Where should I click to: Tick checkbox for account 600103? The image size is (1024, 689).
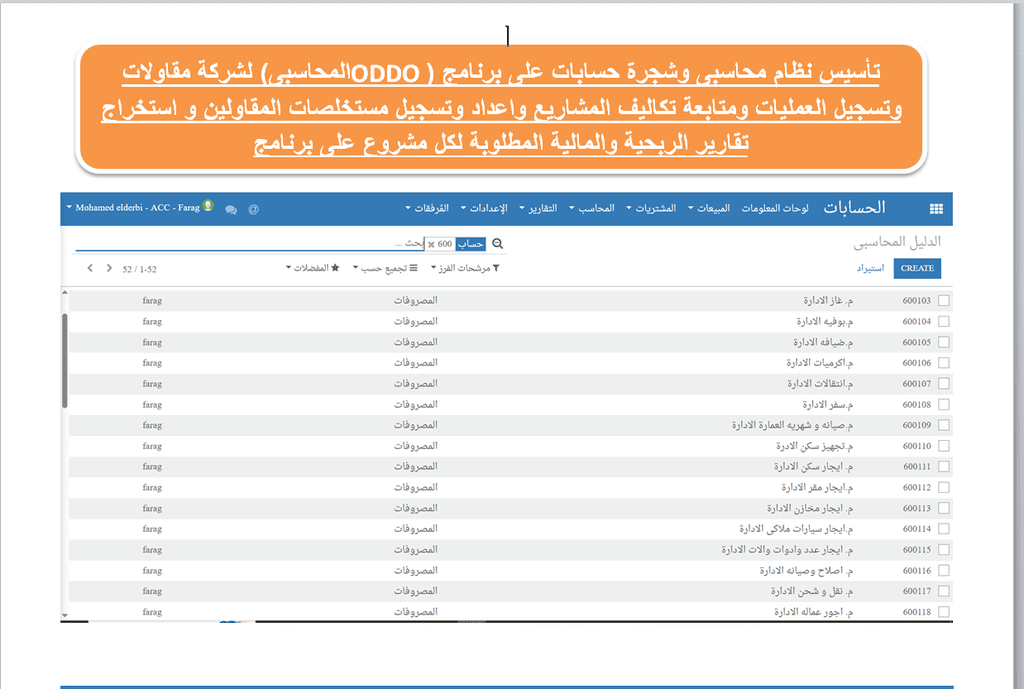[x=944, y=300]
